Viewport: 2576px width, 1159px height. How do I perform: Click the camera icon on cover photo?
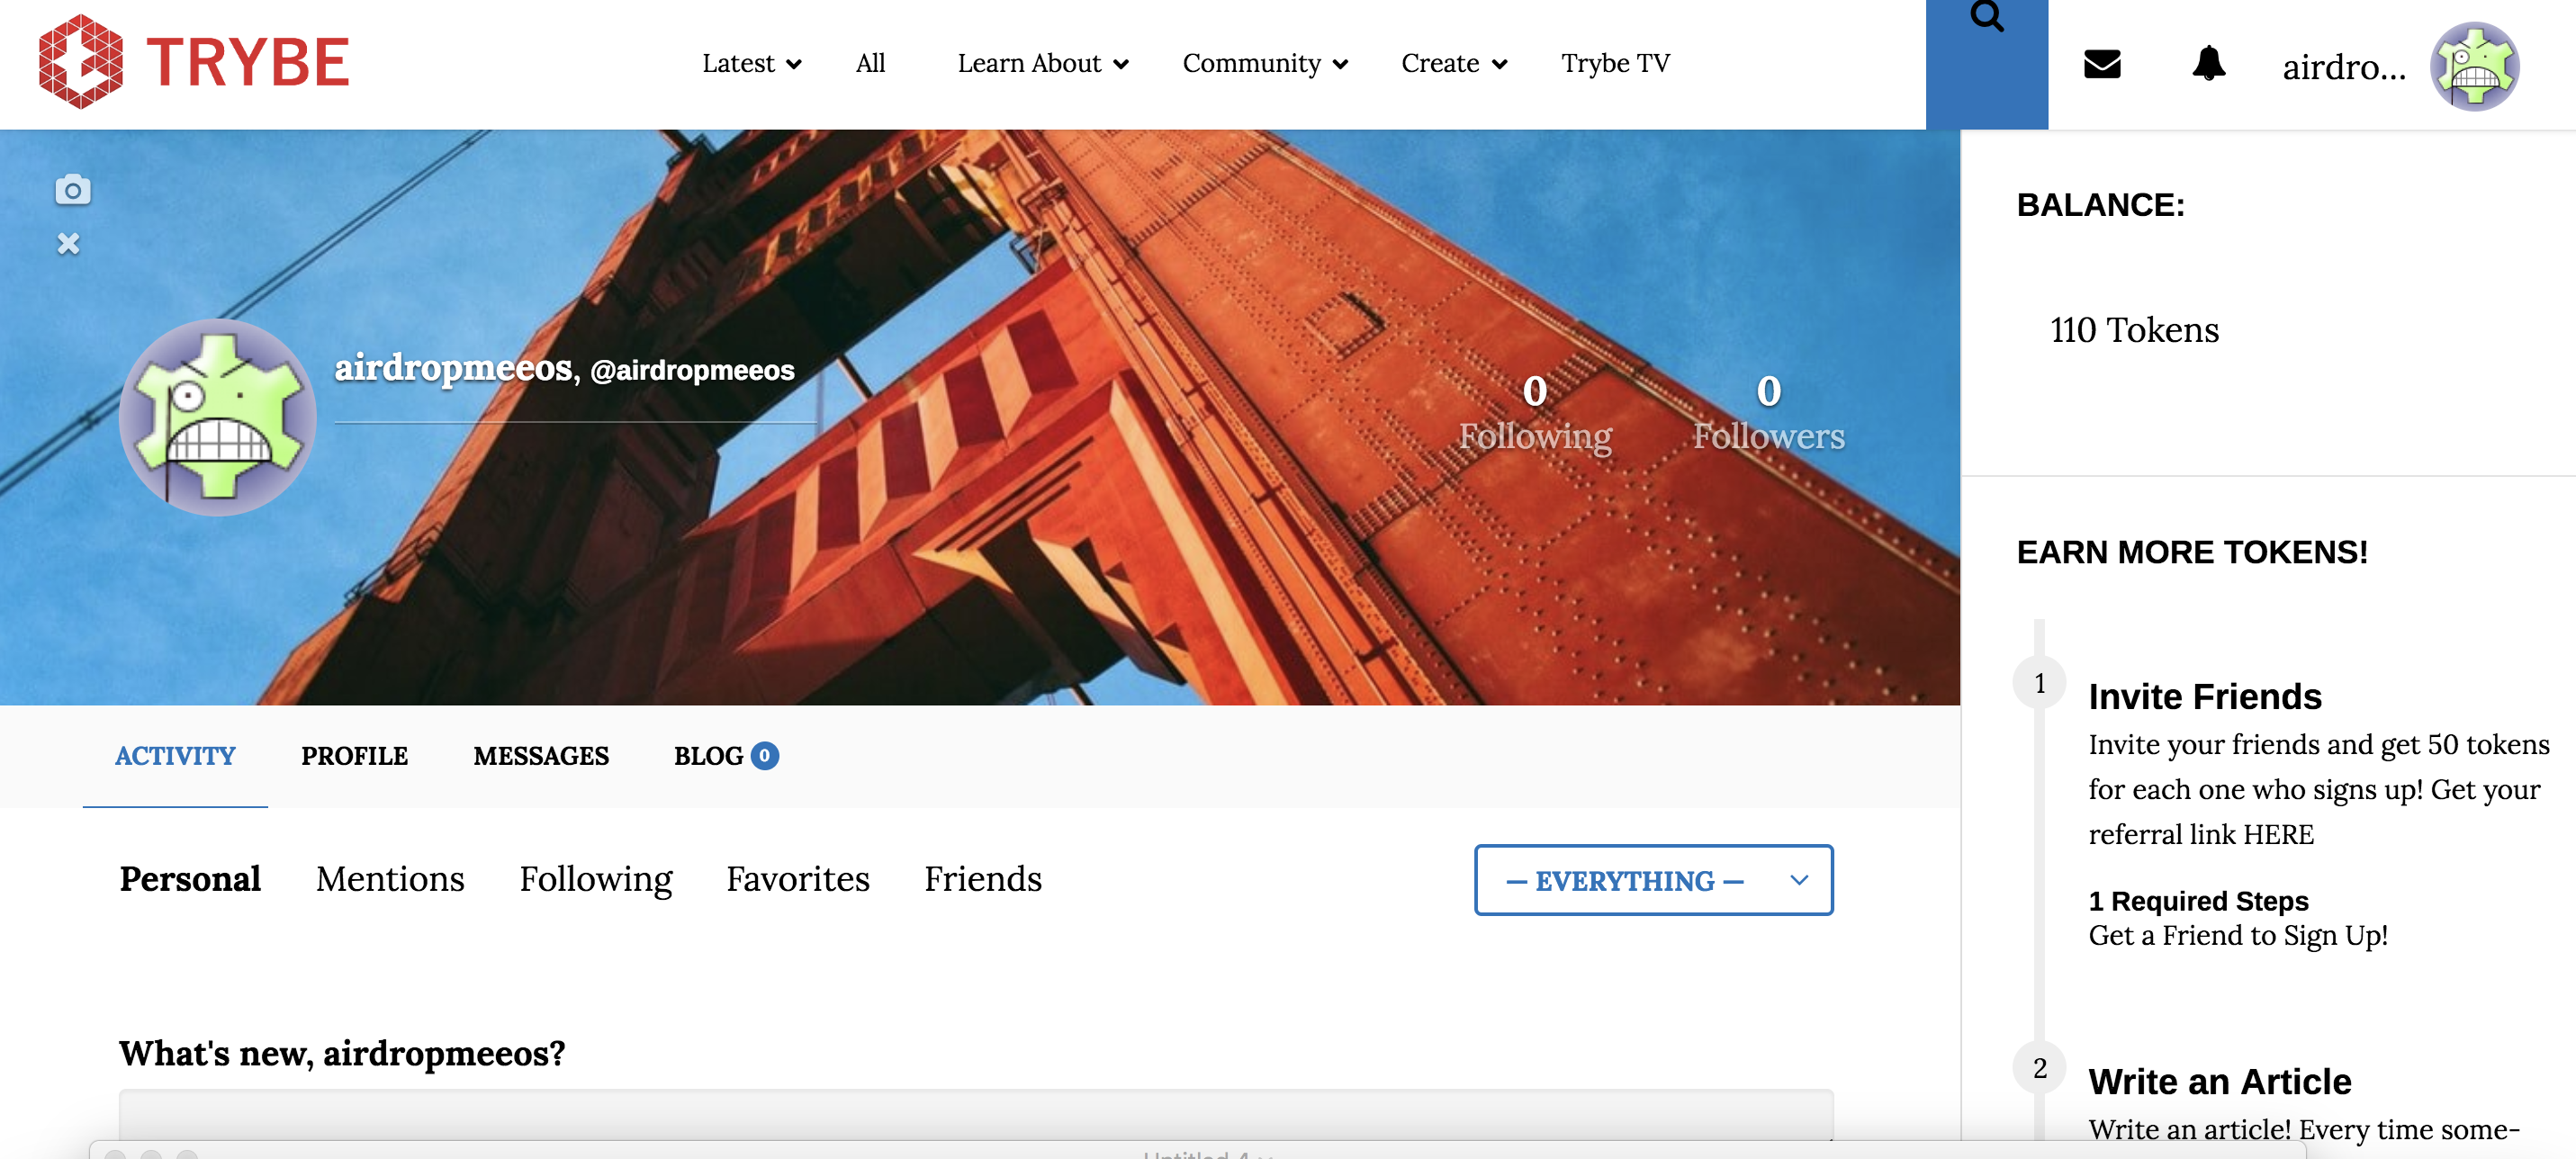click(x=72, y=190)
